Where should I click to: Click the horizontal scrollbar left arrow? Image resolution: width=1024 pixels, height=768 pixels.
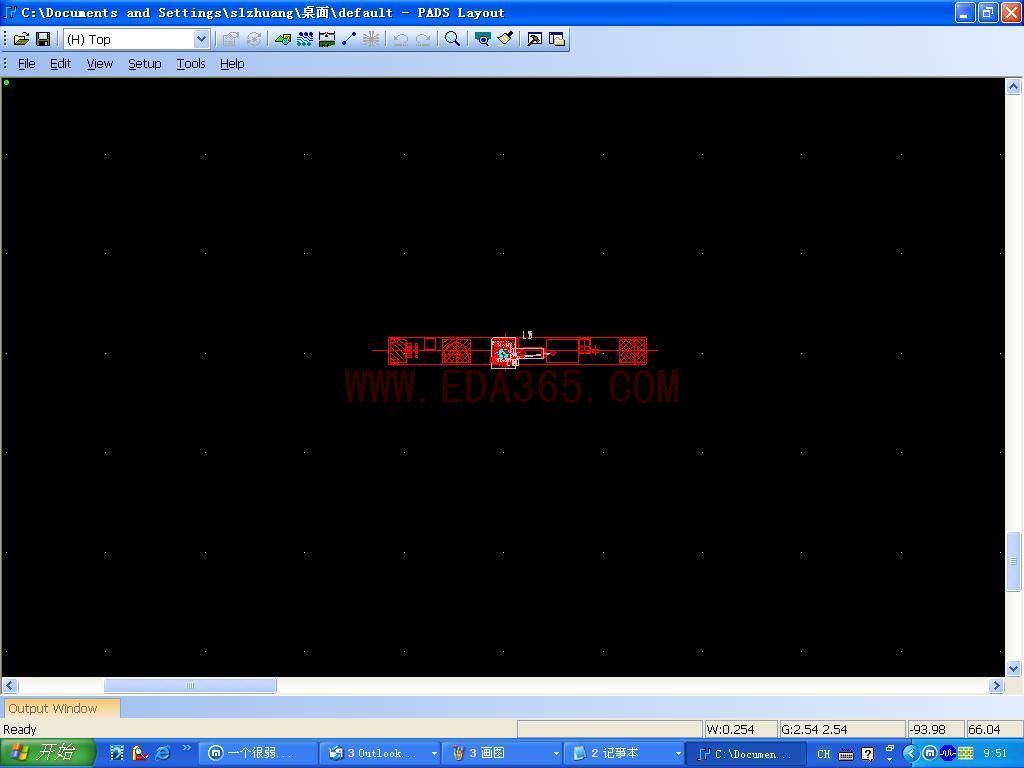10,686
